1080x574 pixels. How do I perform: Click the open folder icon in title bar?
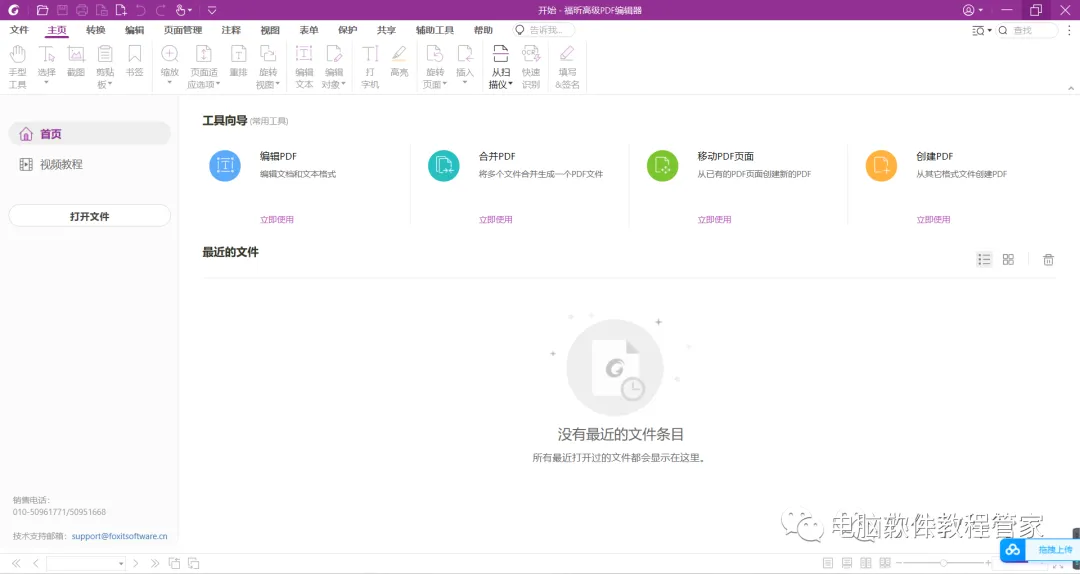tap(43, 10)
